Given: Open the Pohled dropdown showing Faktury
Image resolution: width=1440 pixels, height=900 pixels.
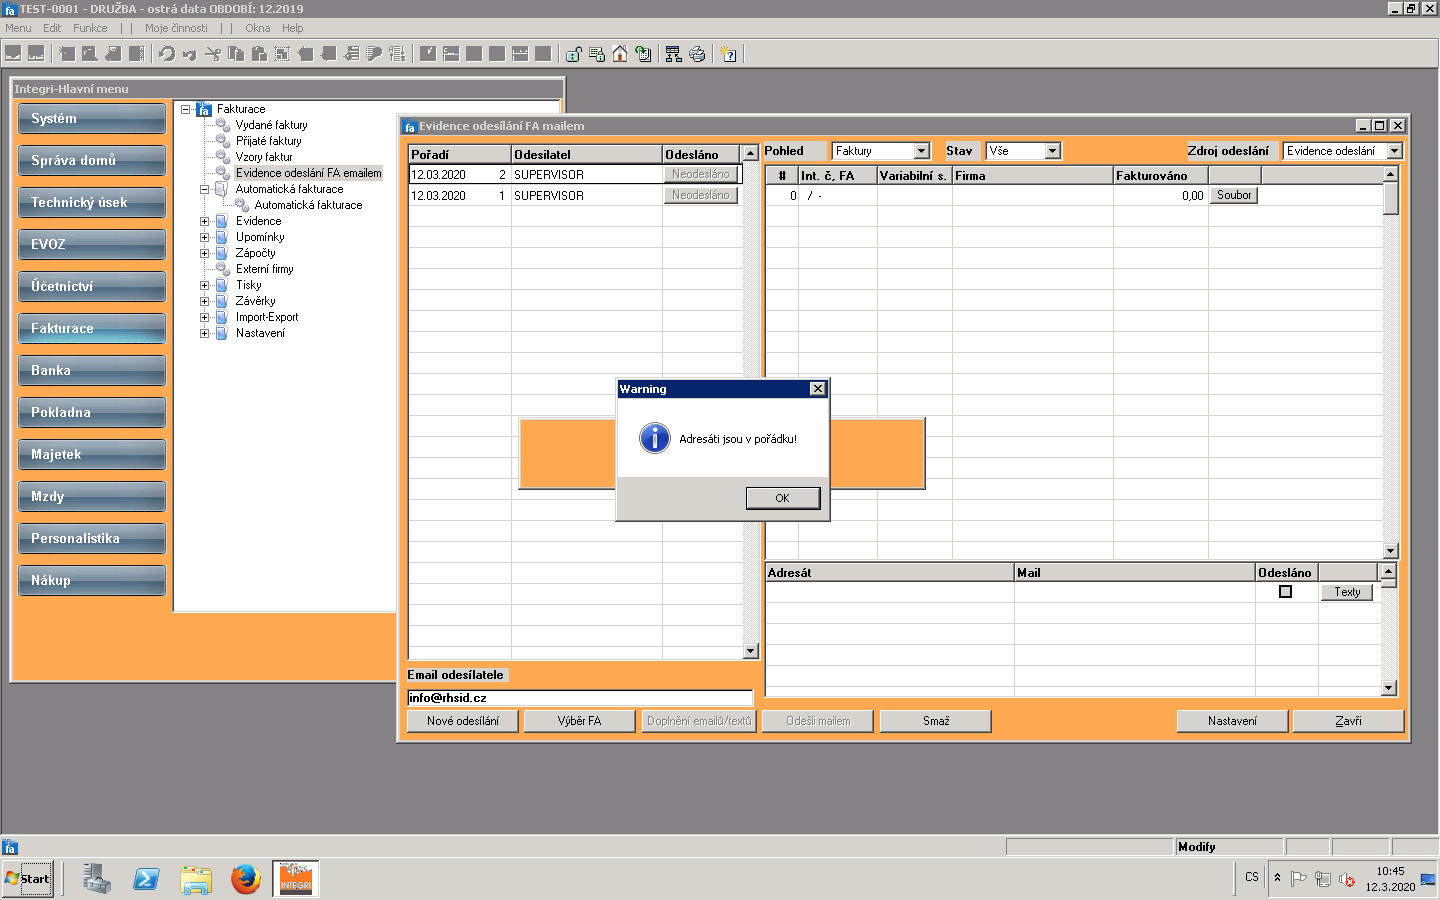Looking at the screenshot, I should coord(922,151).
